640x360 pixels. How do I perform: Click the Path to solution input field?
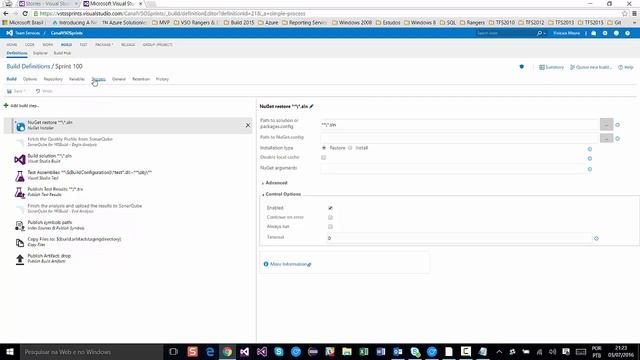point(460,125)
